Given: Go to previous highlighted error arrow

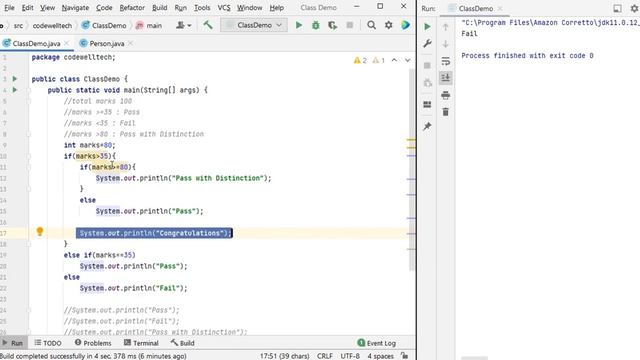Looking at the screenshot, I should [x=394, y=60].
